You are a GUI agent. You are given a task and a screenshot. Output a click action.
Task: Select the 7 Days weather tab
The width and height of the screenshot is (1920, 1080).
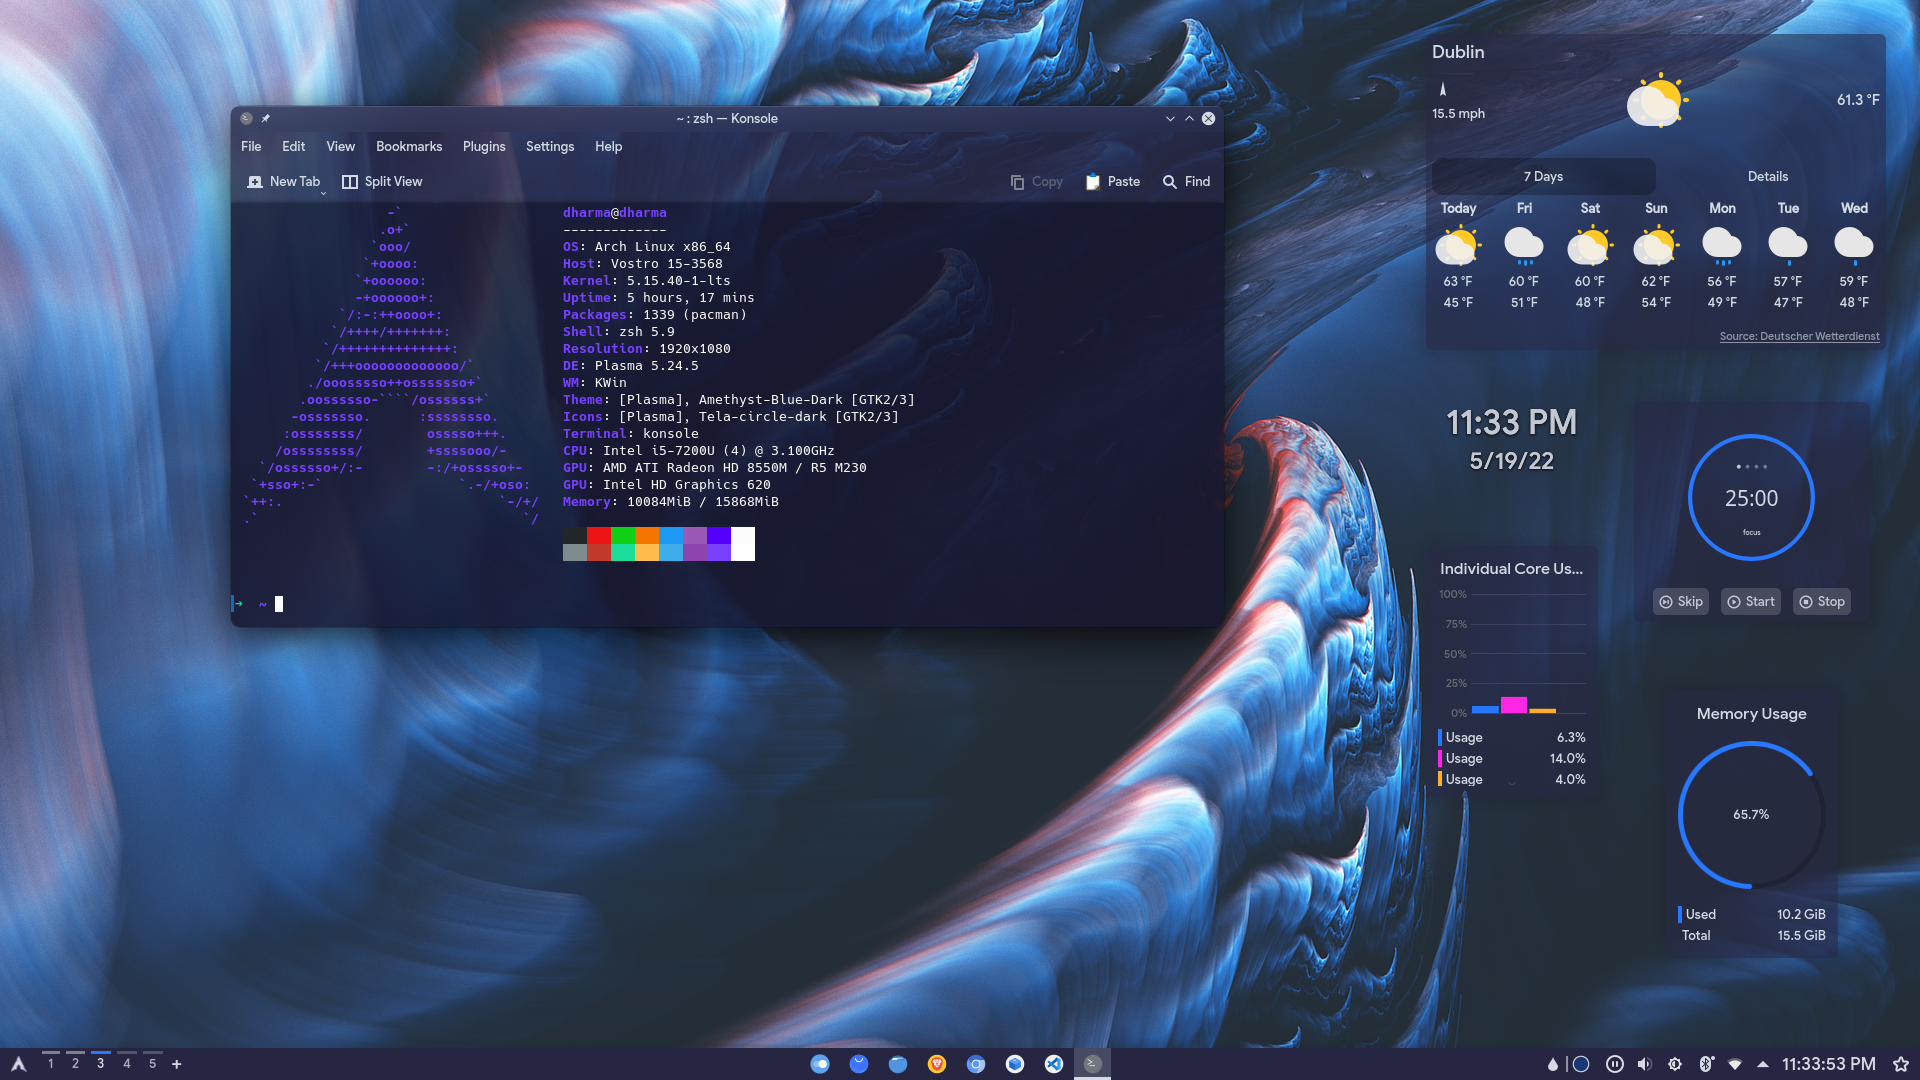pos(1543,176)
